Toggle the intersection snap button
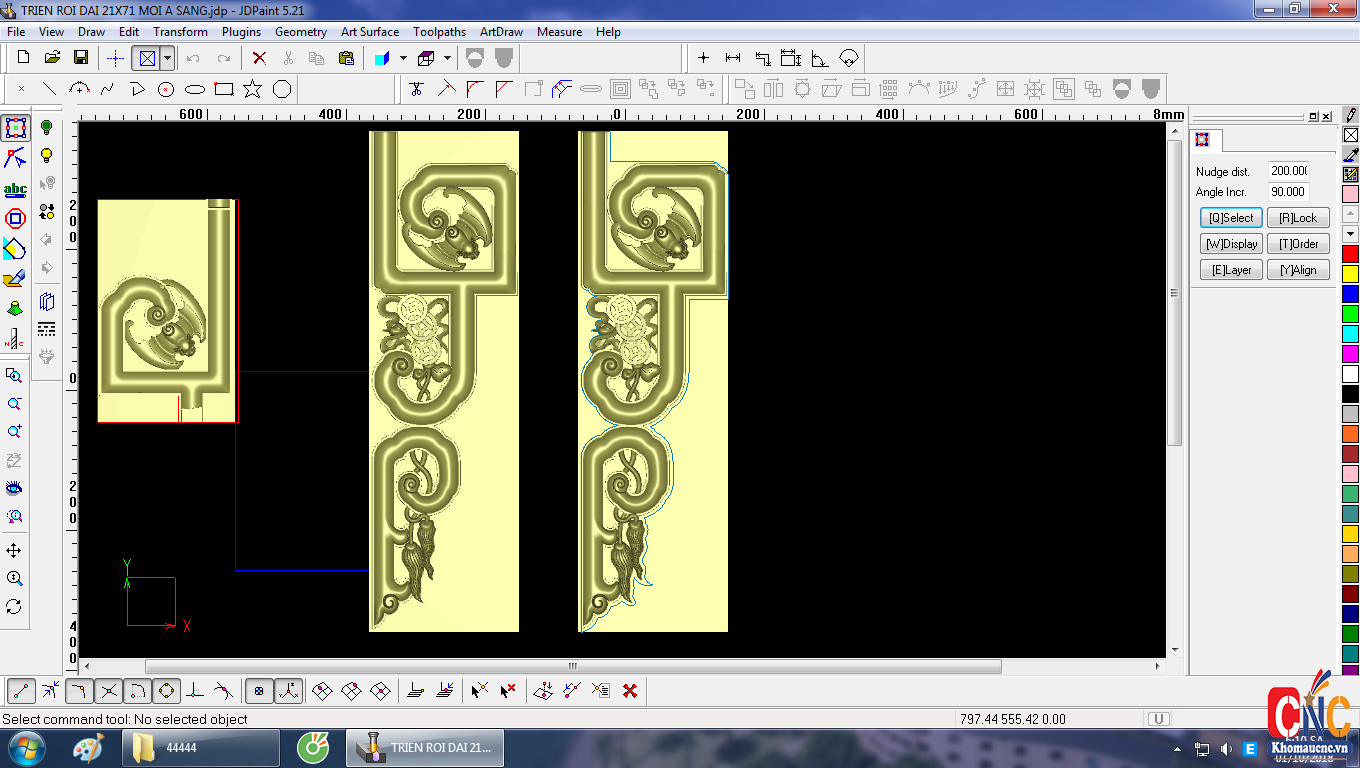The image size is (1360, 768). tap(109, 690)
